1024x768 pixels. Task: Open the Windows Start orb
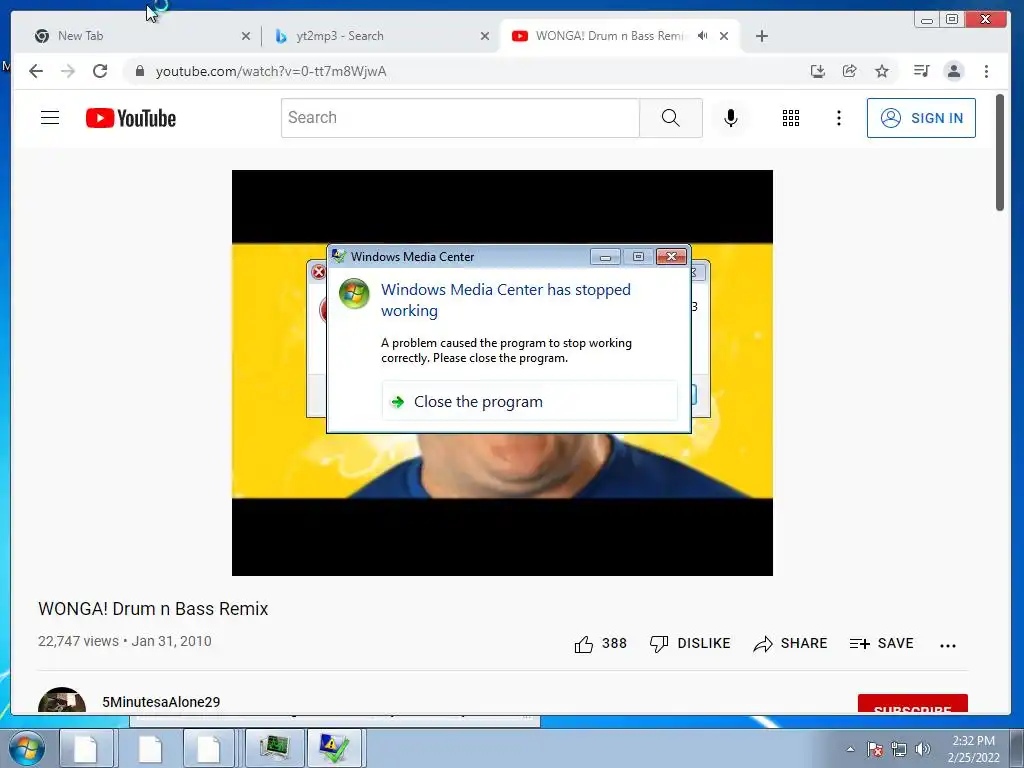pyautogui.click(x=27, y=748)
